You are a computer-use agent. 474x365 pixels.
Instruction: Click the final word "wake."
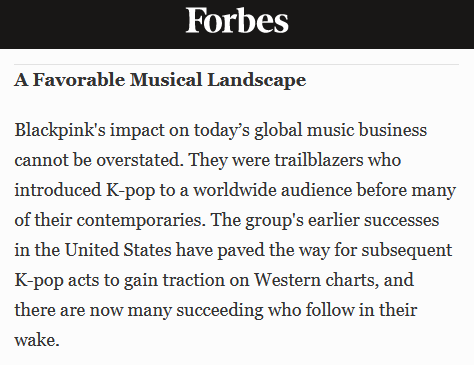(37, 340)
